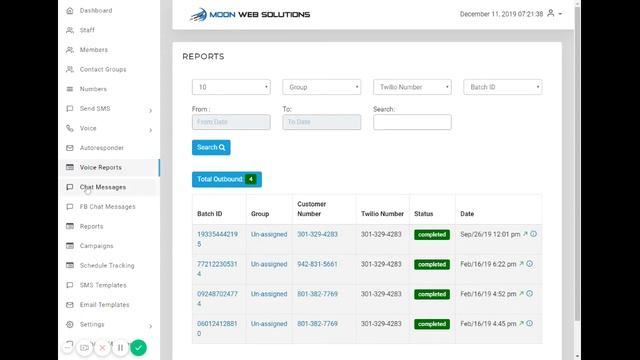The height and width of the screenshot is (360, 640).
Task: Expand the Voice submenu arrow
Action: point(151,130)
